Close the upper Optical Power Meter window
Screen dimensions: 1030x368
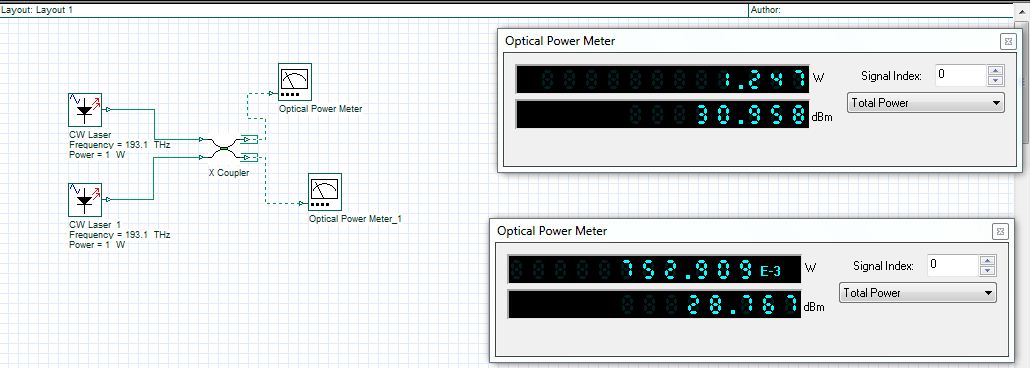1008,41
